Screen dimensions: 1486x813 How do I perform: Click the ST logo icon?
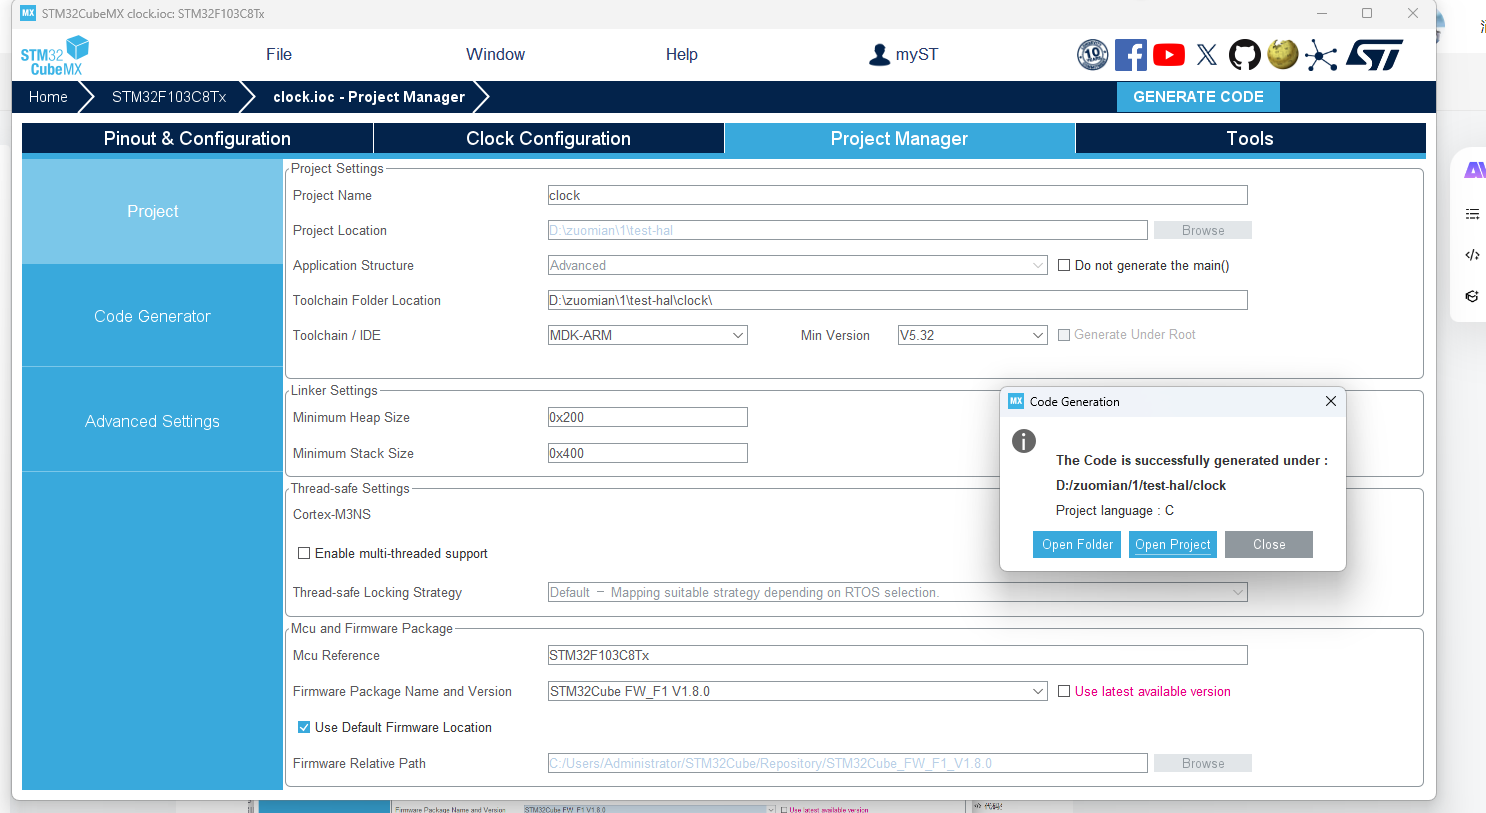pyautogui.click(x=1374, y=55)
